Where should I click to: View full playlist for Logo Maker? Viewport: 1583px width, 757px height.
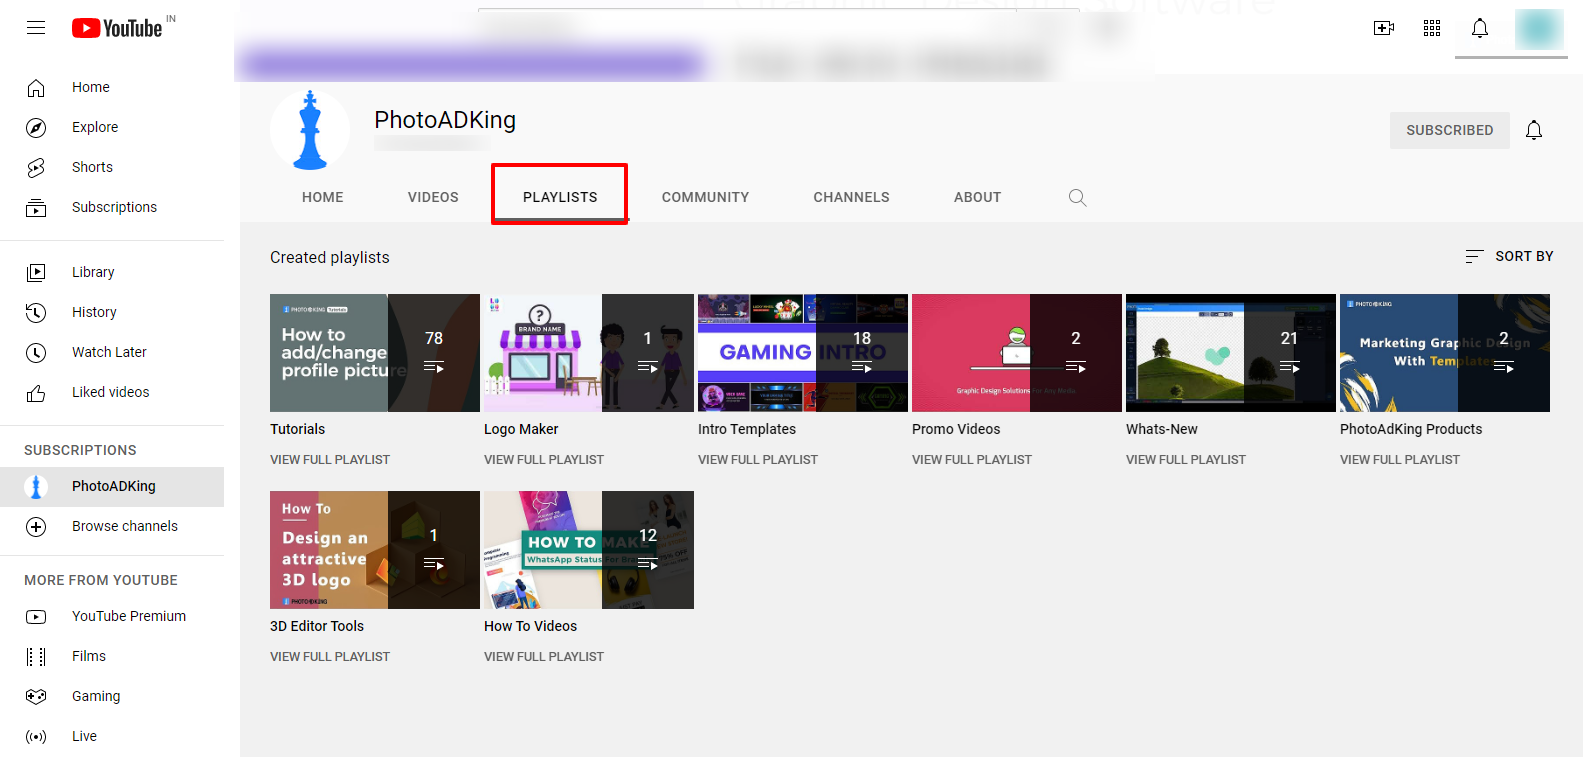tap(544, 460)
